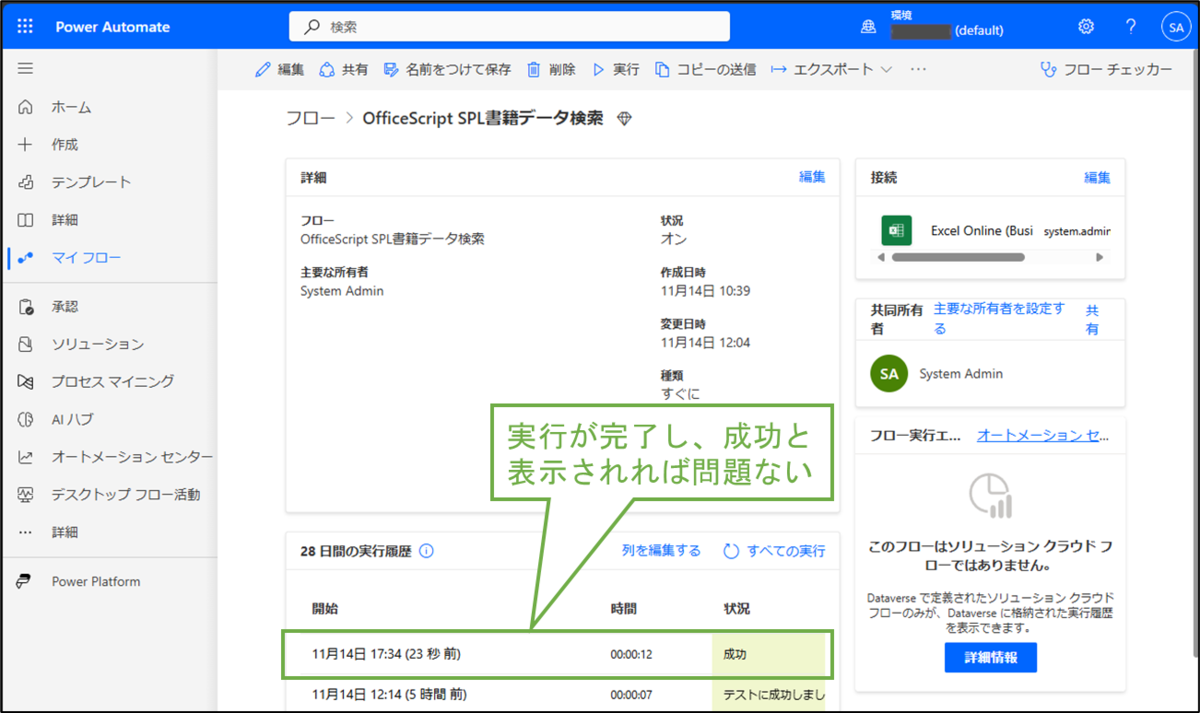Open Power Platform in the sidebar

[96, 581]
